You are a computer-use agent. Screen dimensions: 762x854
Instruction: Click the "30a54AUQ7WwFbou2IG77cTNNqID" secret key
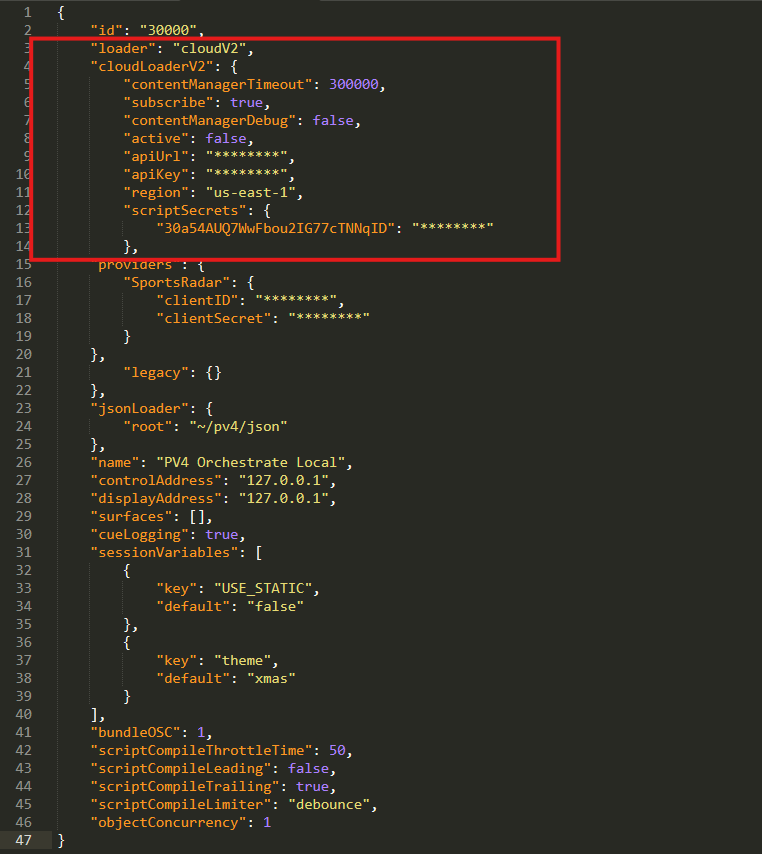[275, 228]
